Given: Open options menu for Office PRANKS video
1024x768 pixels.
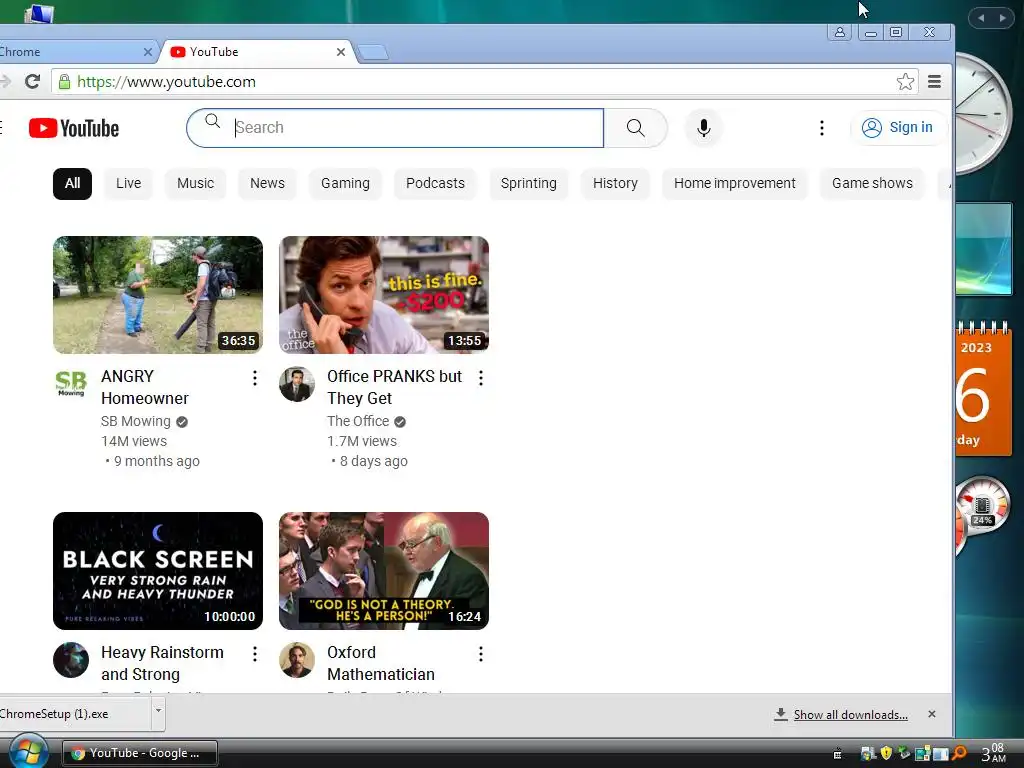Looking at the screenshot, I should pos(481,377).
